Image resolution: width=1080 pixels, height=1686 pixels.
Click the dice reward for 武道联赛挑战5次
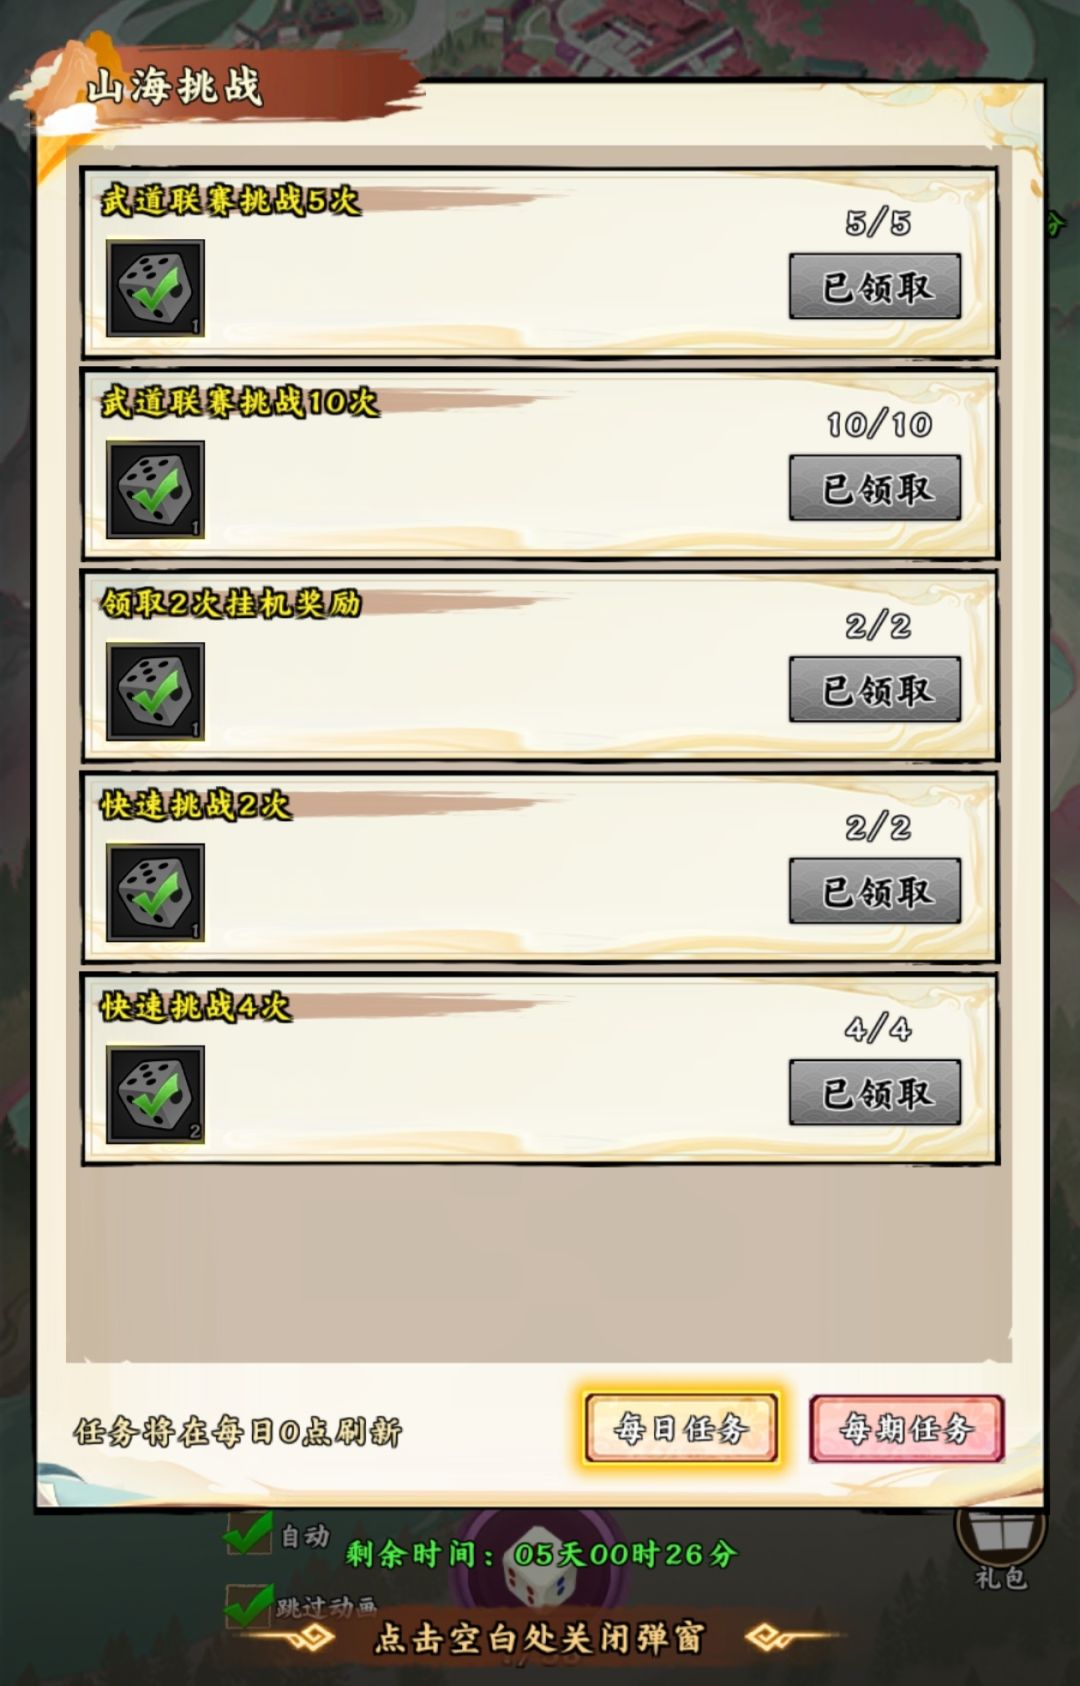point(155,288)
